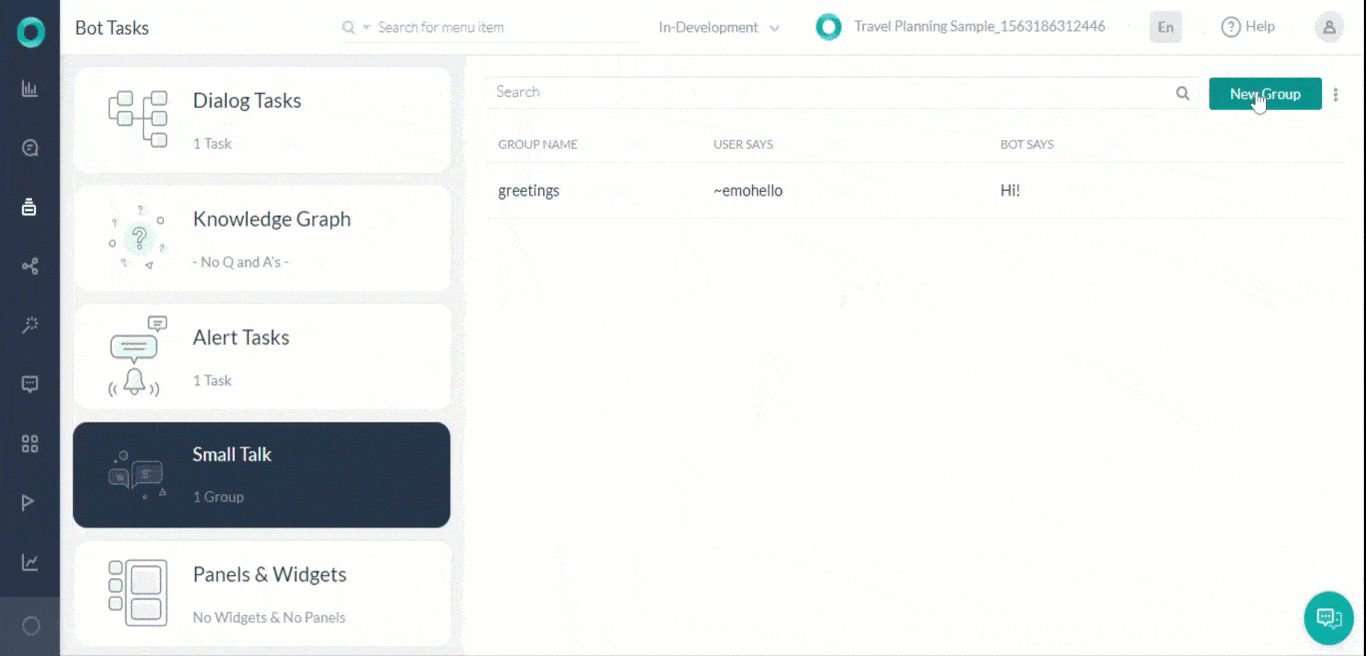1366x656 pixels.
Task: Click the Bot Tasks robot sidebar icon
Action: (x=30, y=207)
